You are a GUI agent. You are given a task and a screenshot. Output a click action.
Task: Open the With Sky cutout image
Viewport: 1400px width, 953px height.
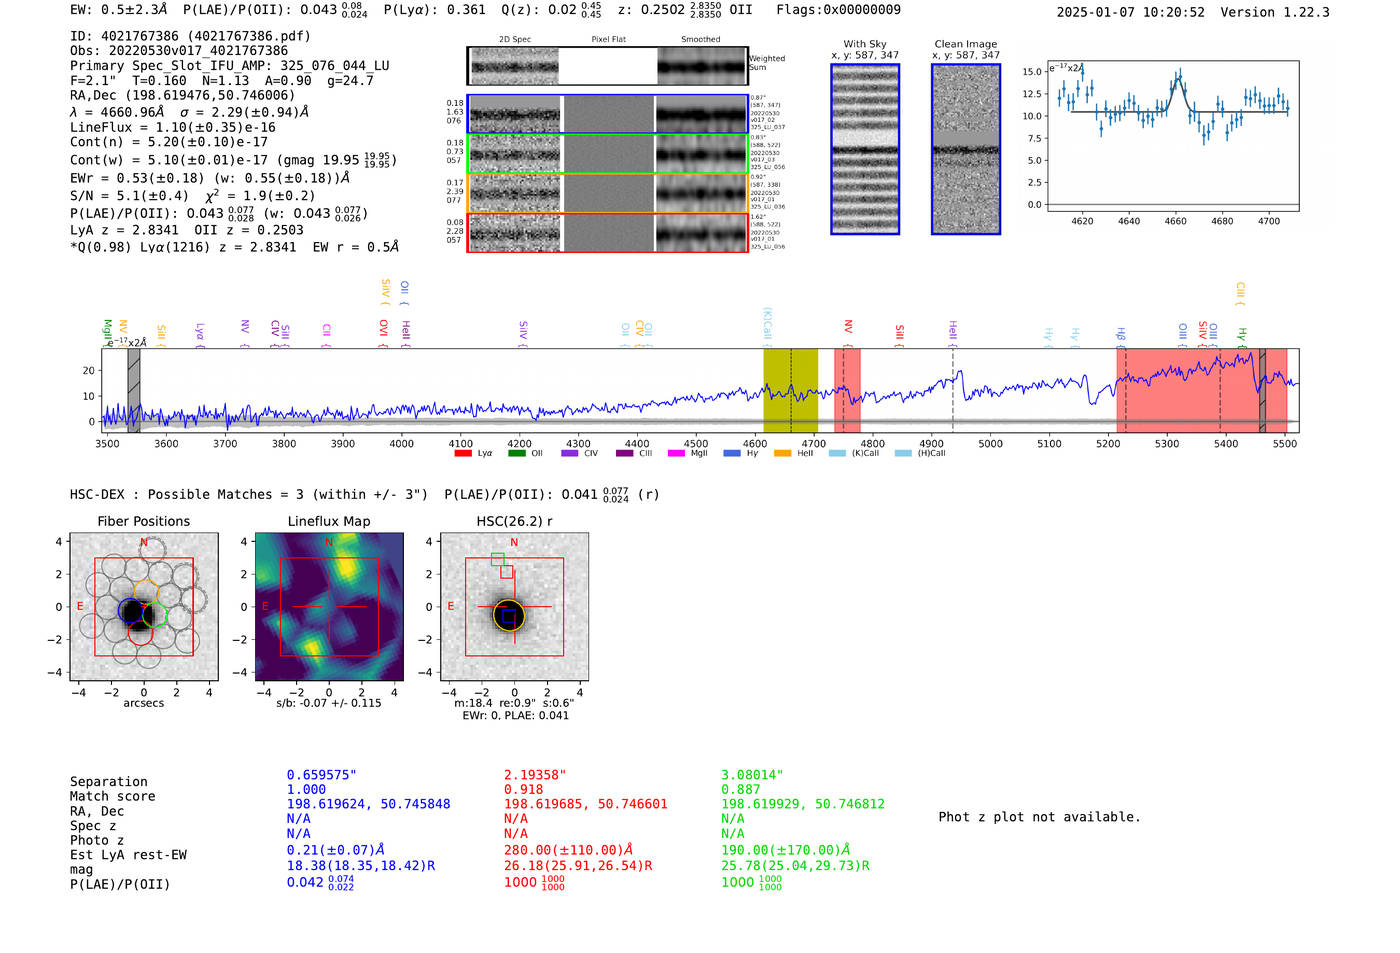pyautogui.click(x=865, y=149)
